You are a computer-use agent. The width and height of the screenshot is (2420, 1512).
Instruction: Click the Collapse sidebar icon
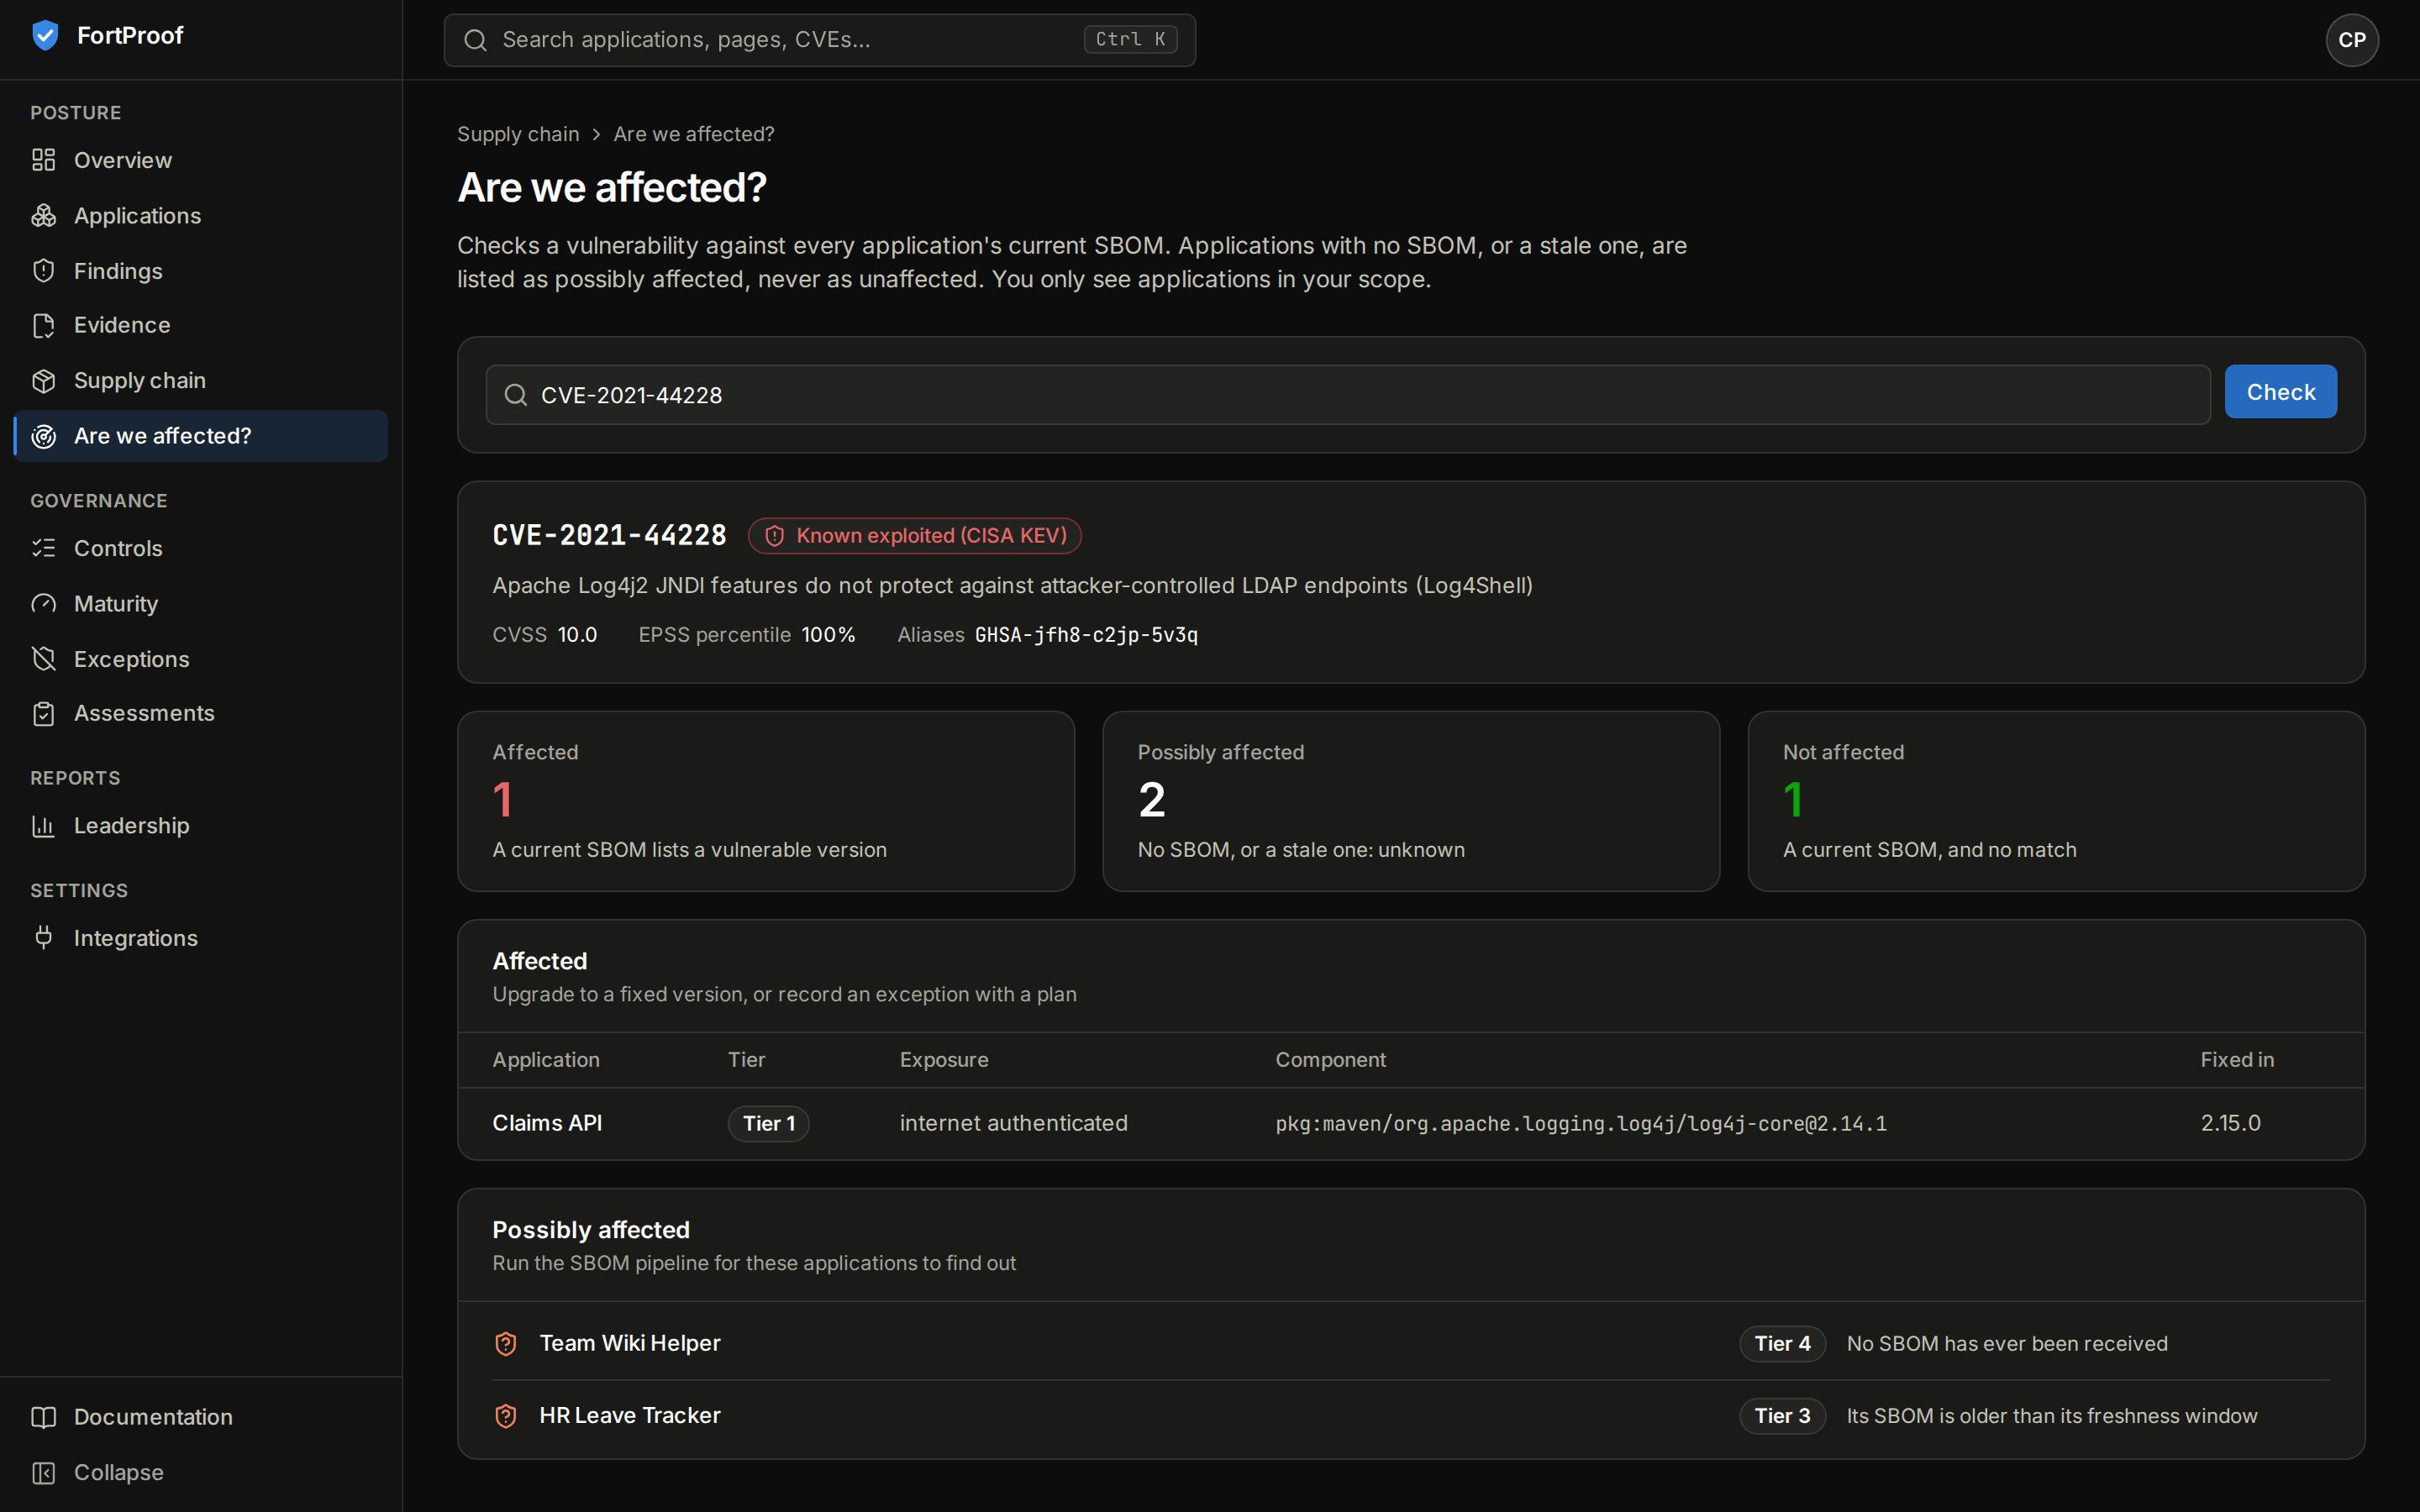pos(43,1473)
